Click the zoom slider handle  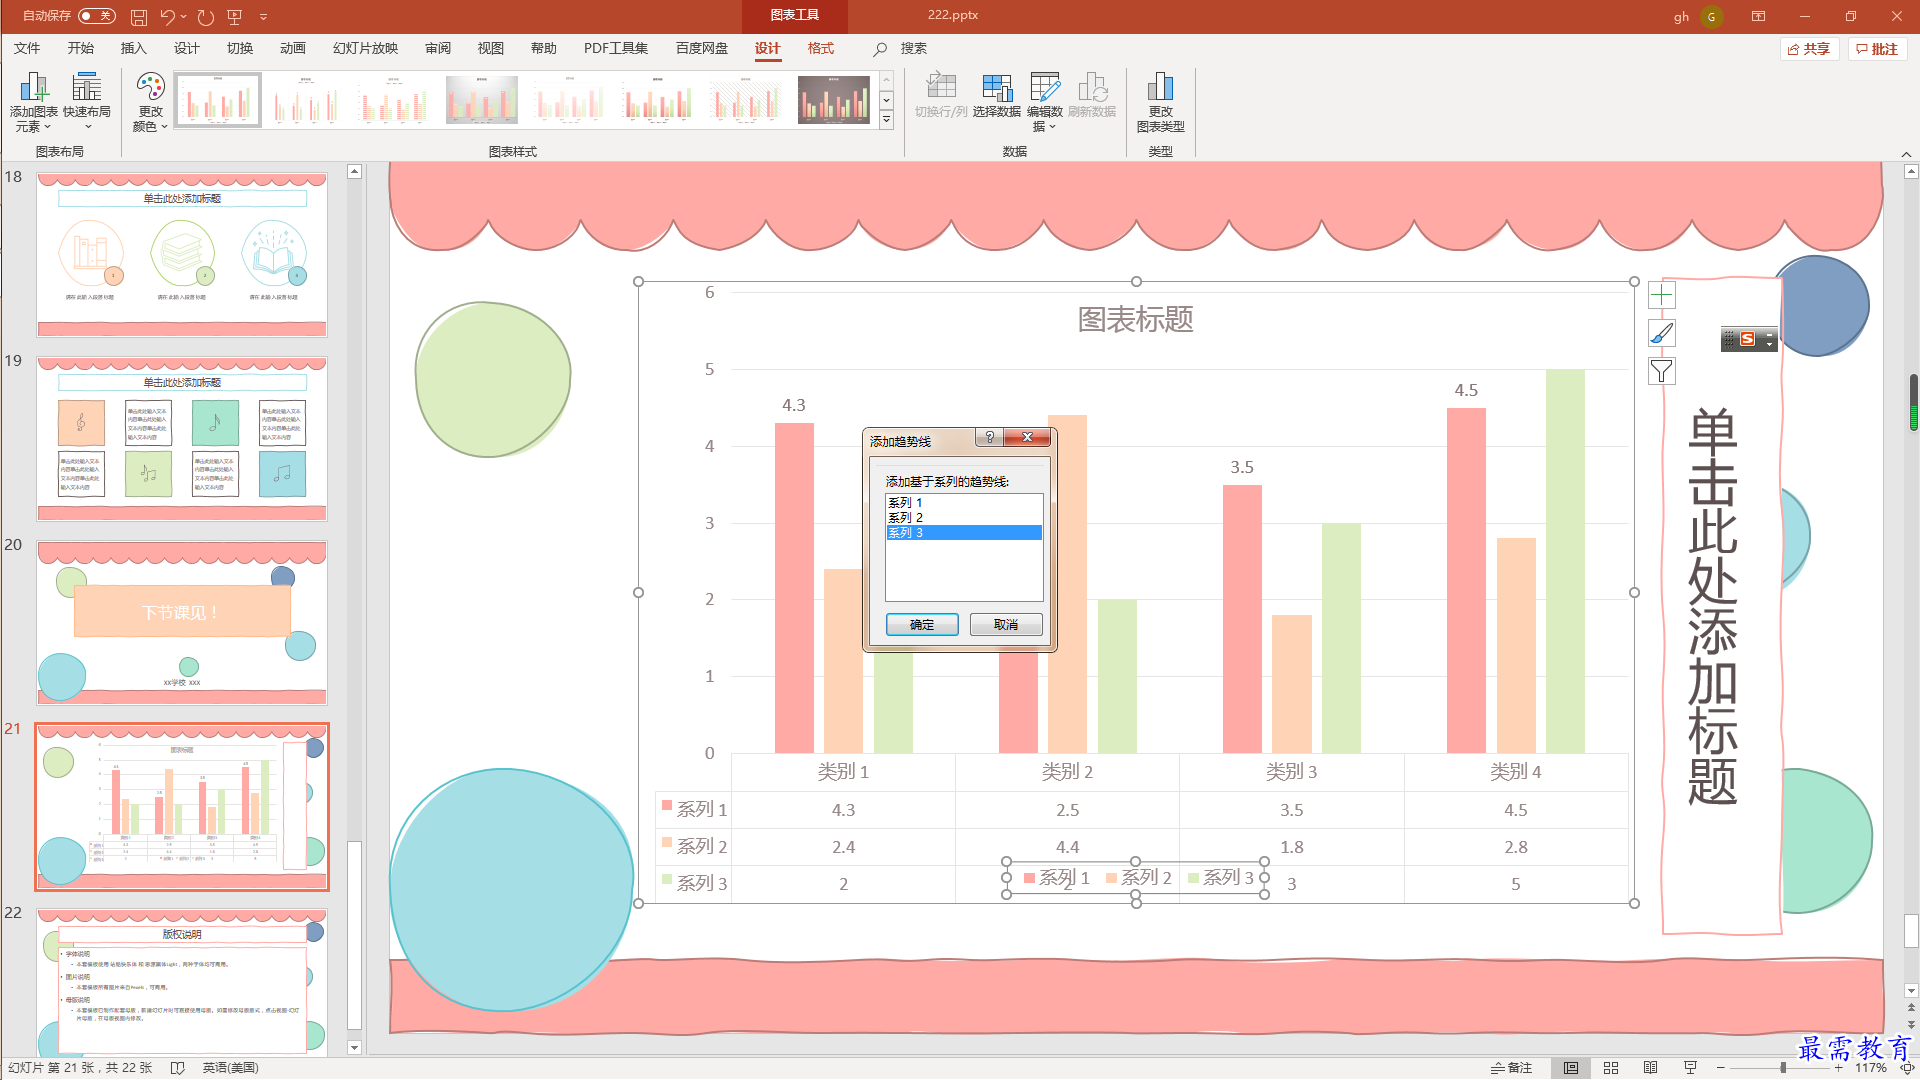1783,1068
